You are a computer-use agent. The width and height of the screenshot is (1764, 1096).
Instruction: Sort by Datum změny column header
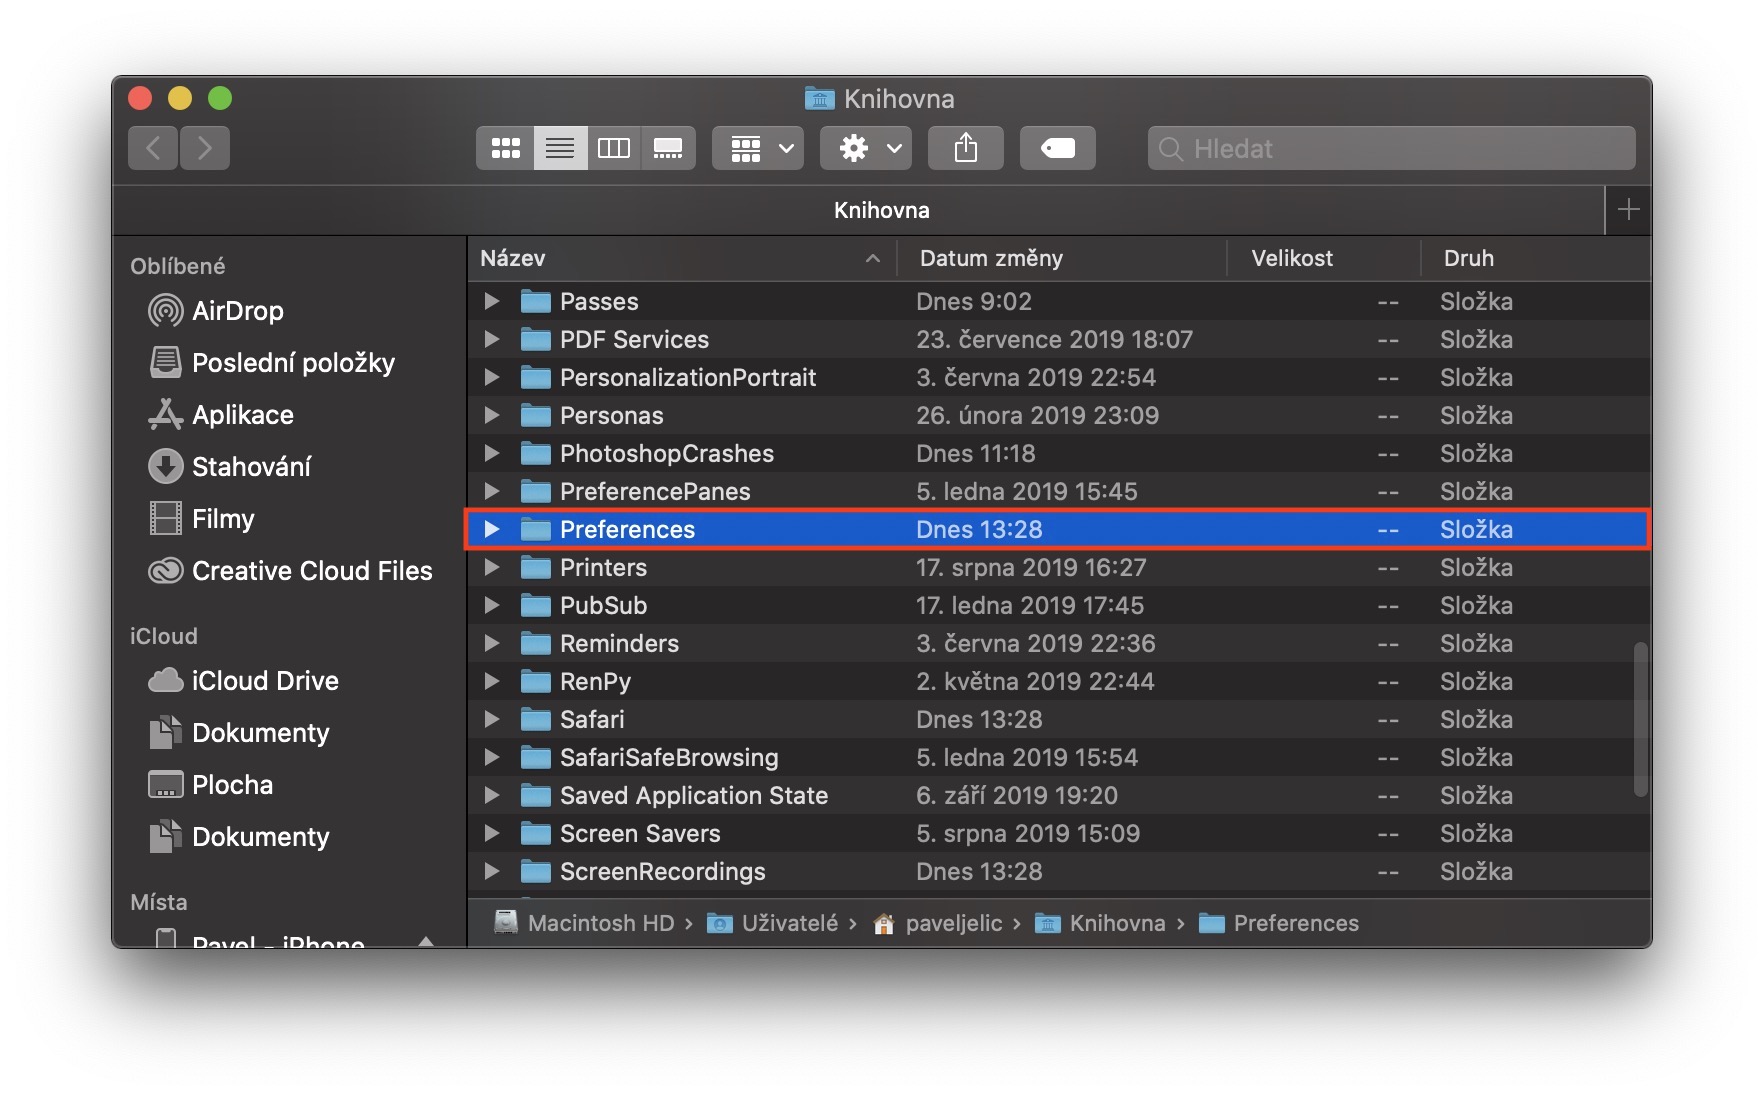pyautogui.click(x=991, y=258)
